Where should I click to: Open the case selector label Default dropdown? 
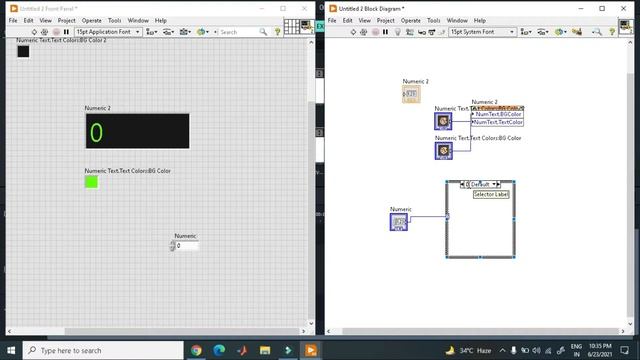[x=493, y=184]
